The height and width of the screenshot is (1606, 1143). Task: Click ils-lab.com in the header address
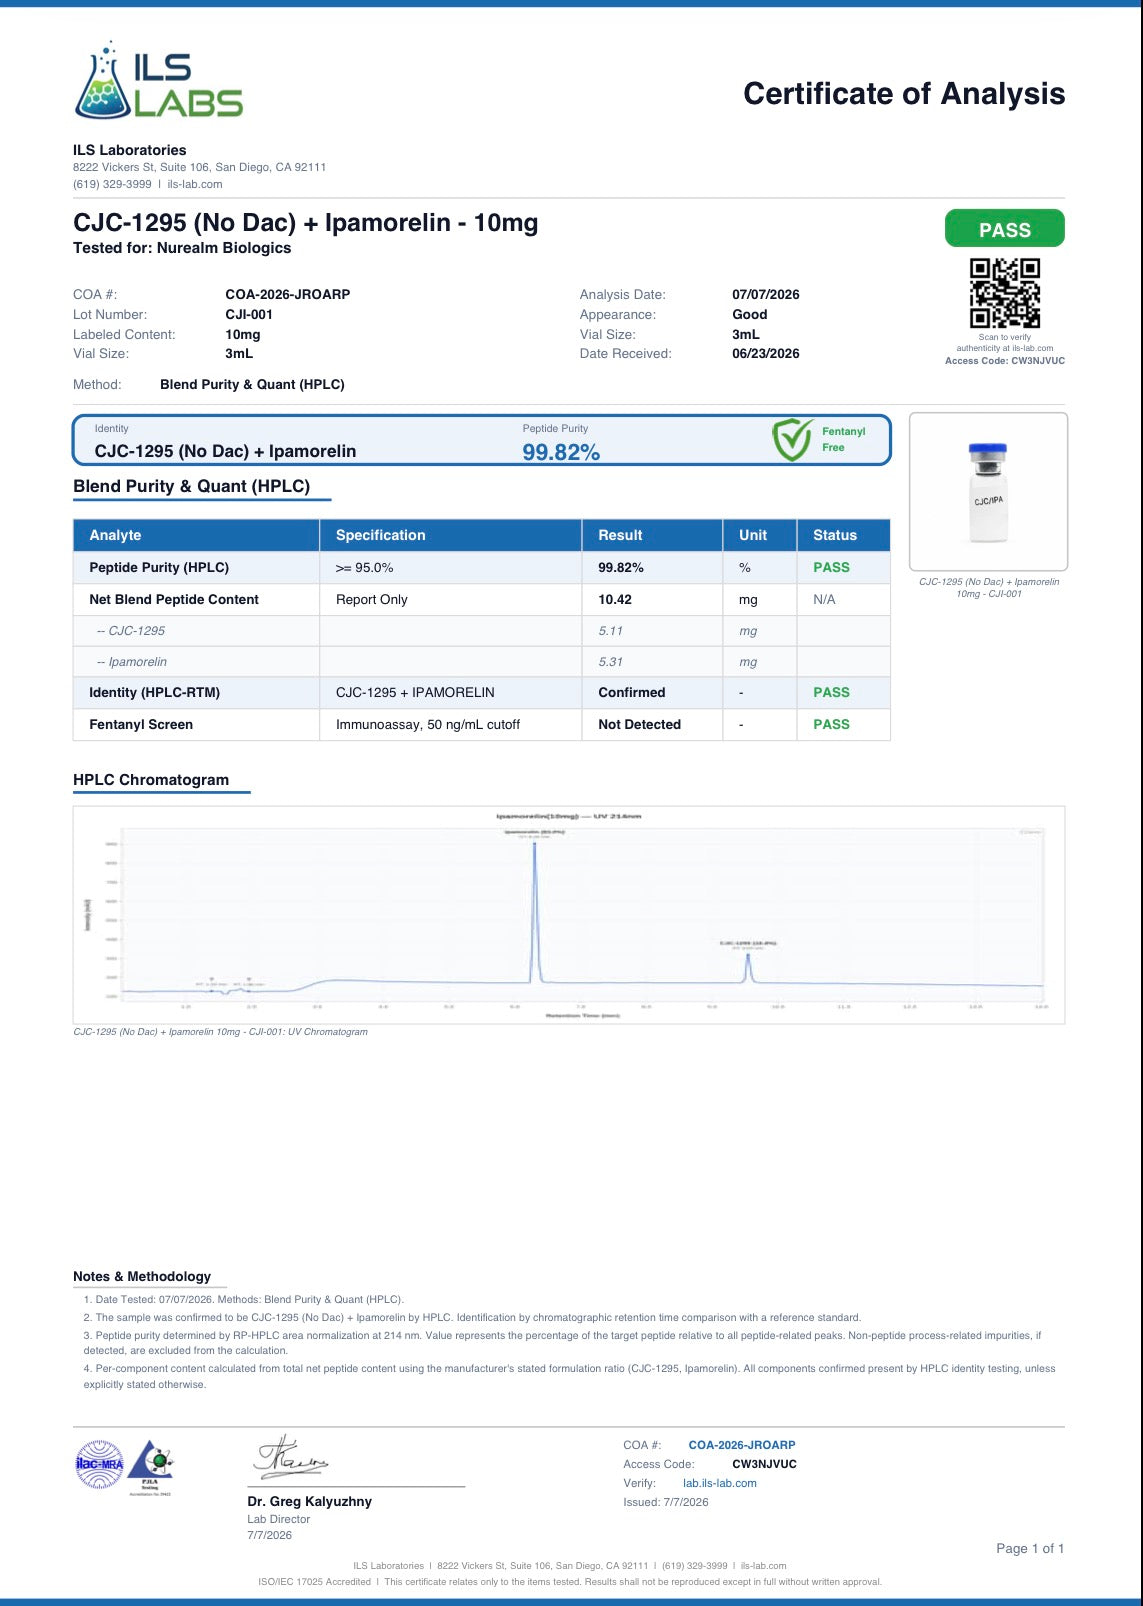click(195, 184)
